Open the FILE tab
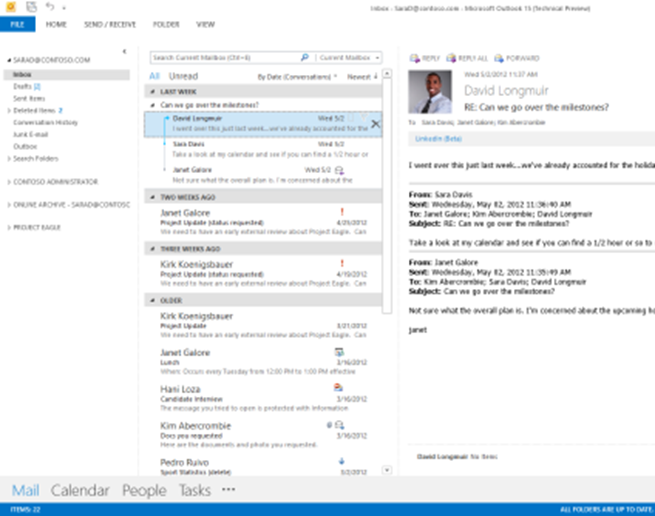This screenshot has height=516, width=655. [17, 24]
